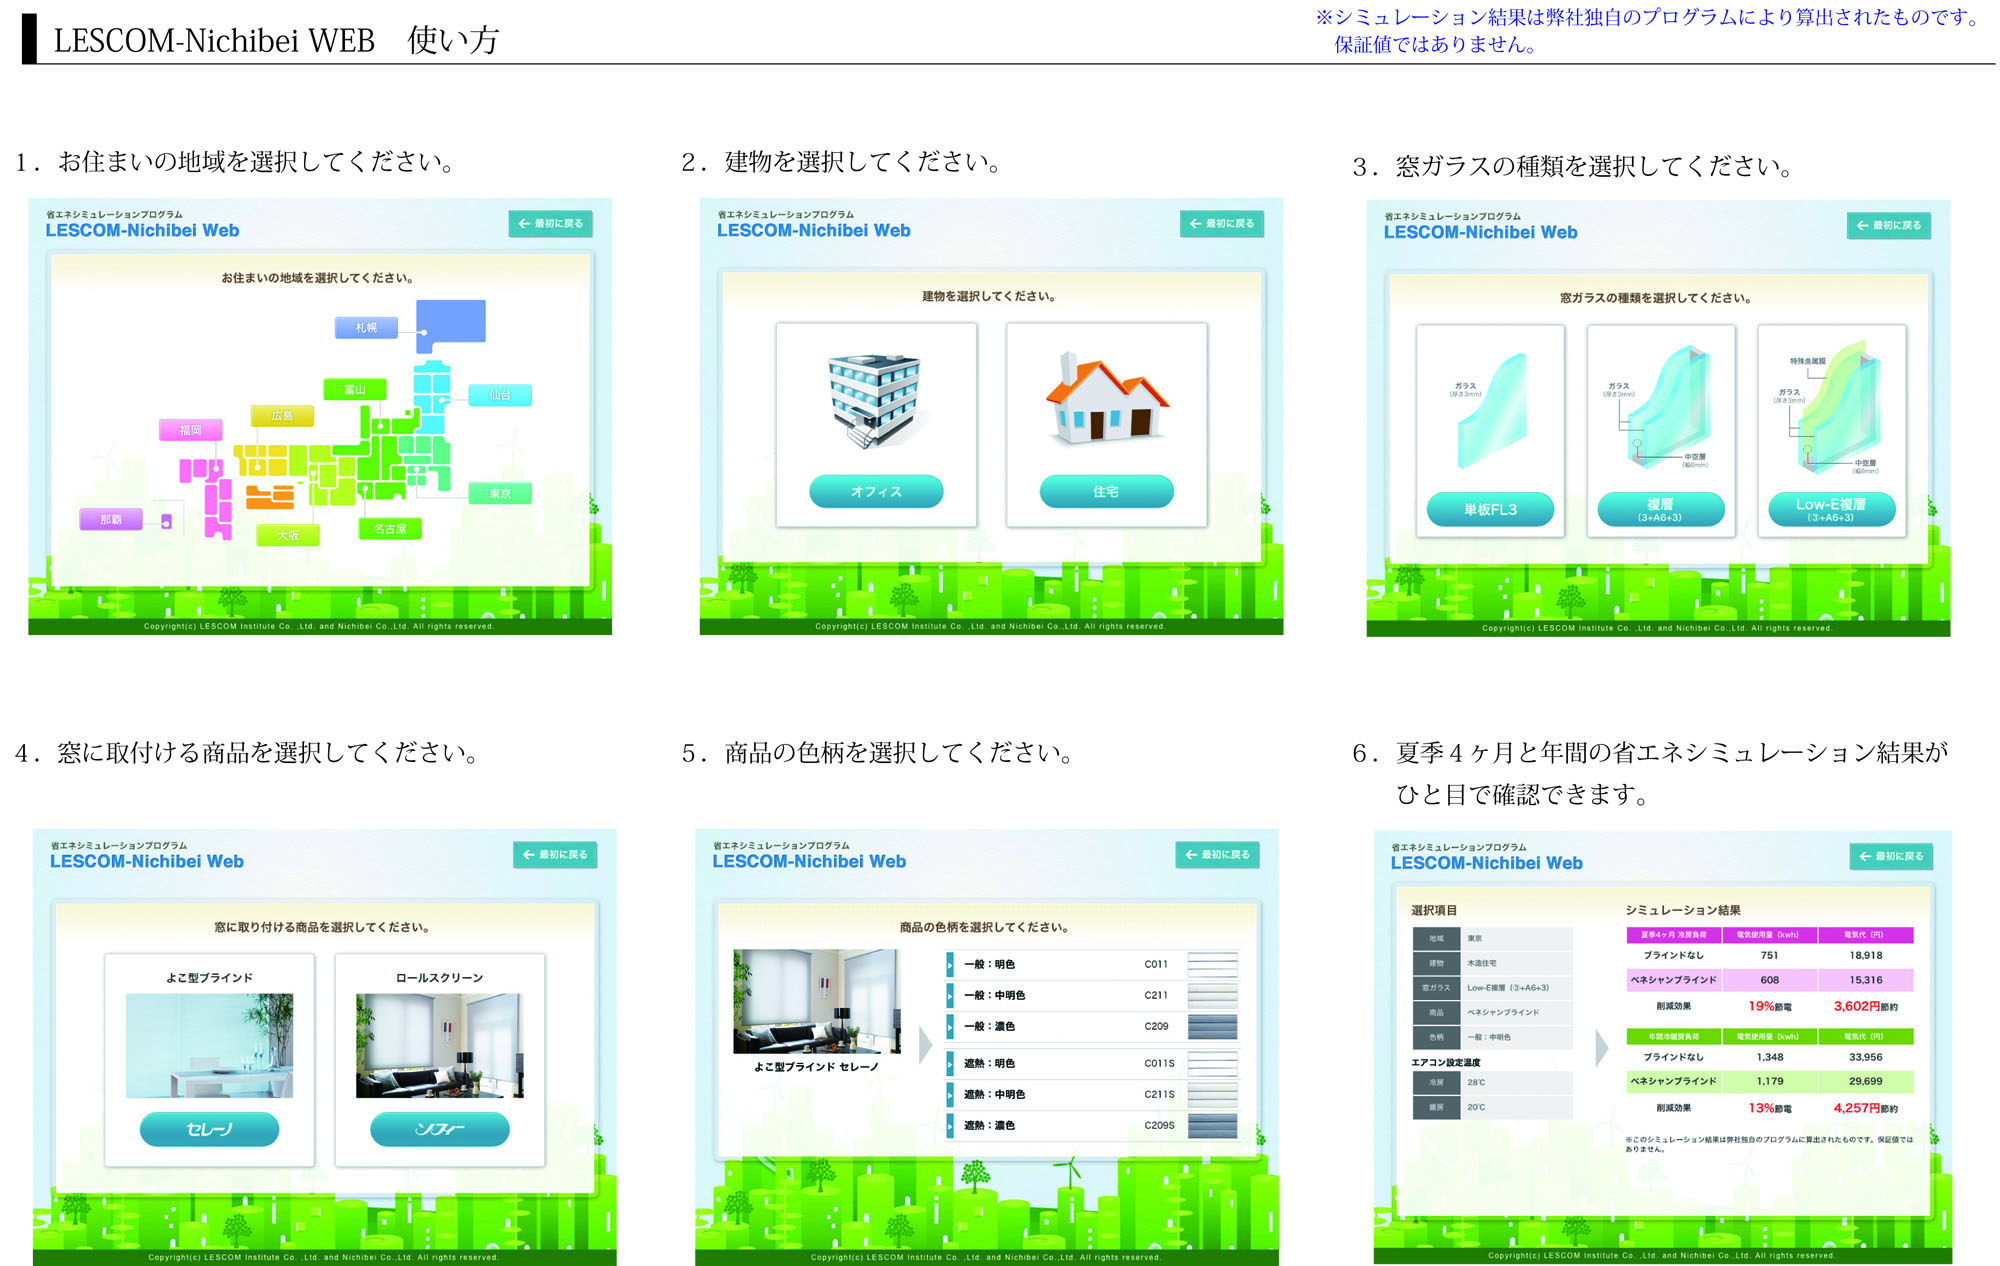Click LESCOM-Nichibei Web title on region screen

tap(142, 231)
